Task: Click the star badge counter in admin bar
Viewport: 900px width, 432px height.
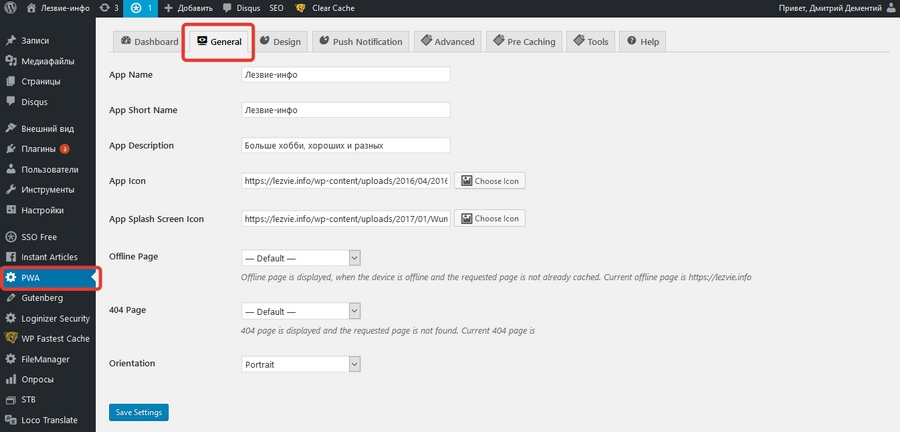Action: tap(141, 8)
